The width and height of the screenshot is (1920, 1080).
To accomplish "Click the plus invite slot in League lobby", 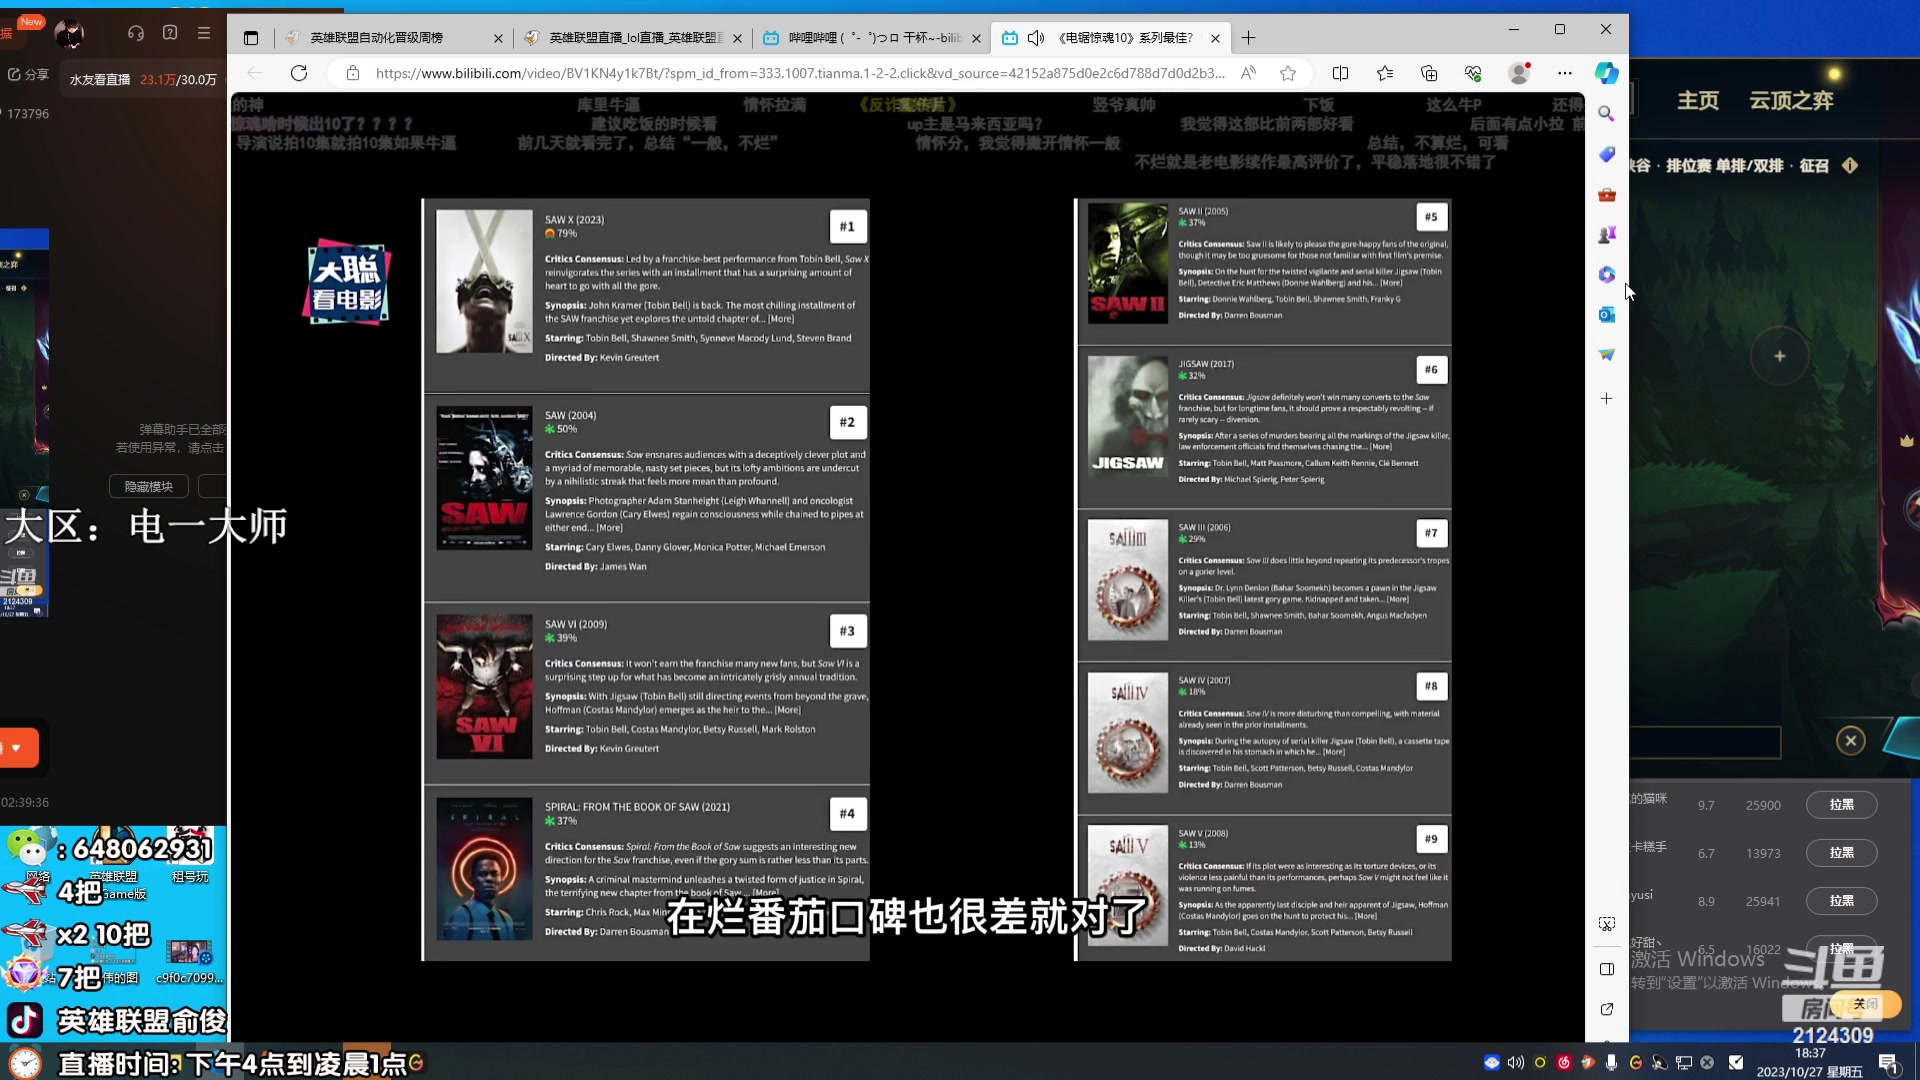I will point(1780,356).
